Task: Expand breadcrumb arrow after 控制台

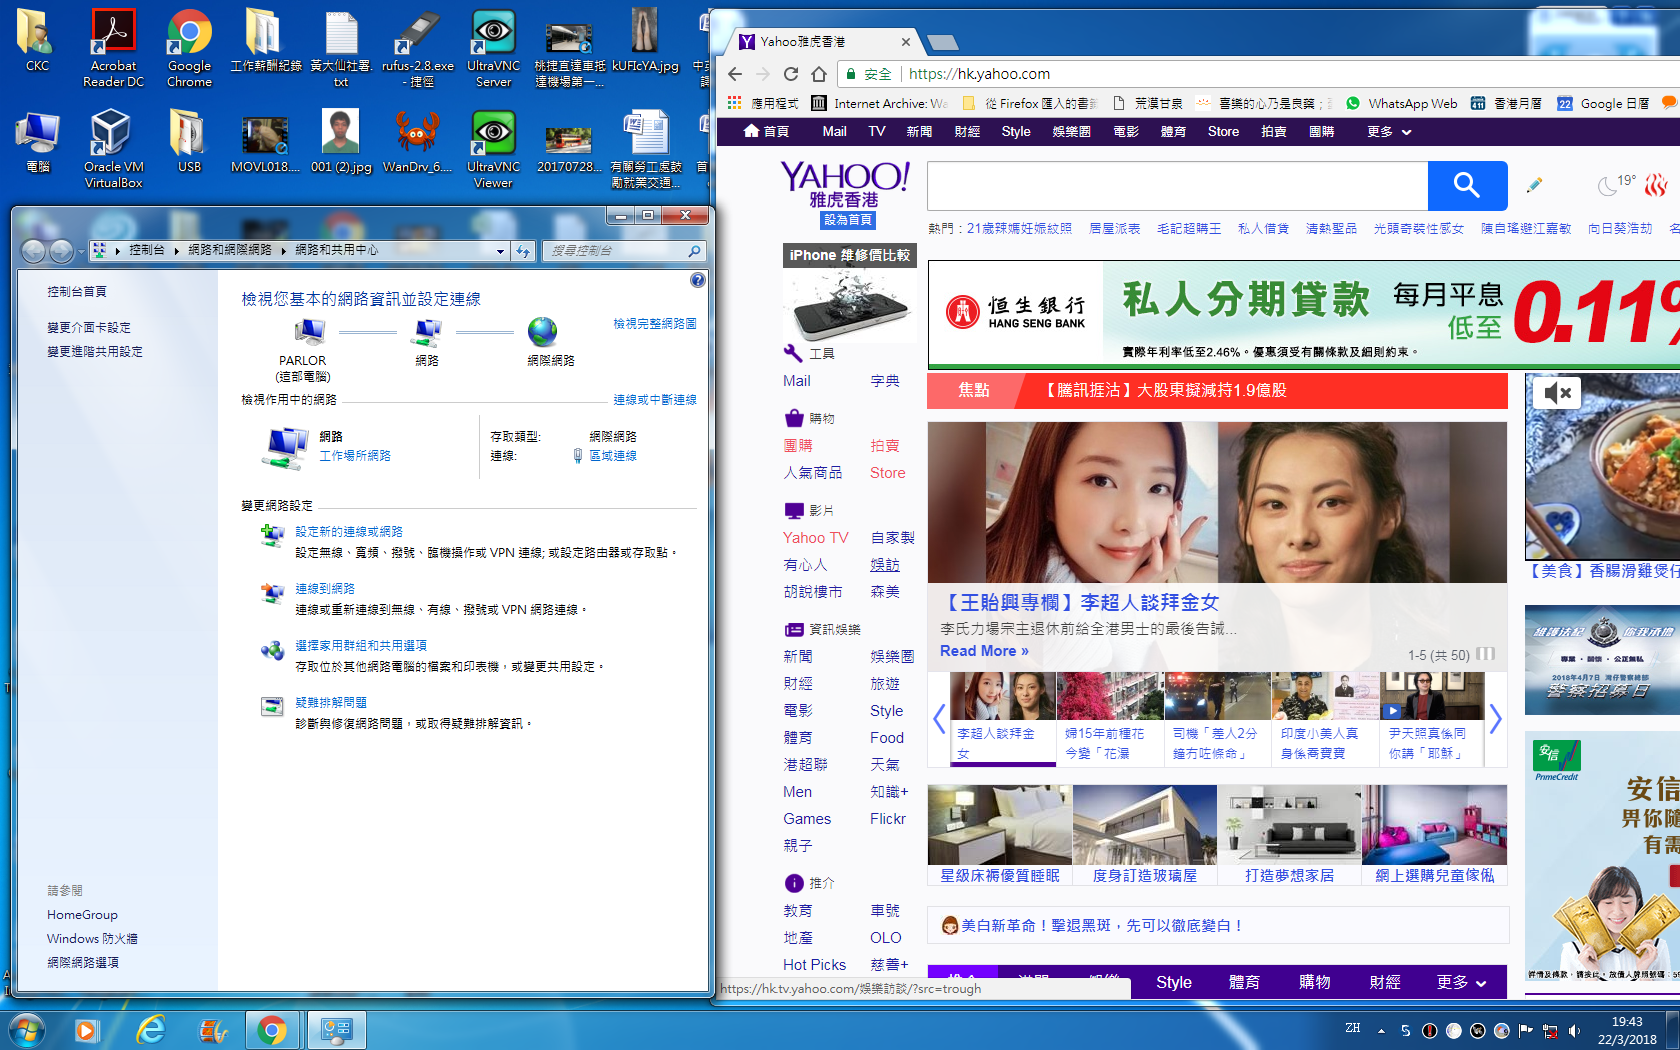Action: (x=176, y=251)
